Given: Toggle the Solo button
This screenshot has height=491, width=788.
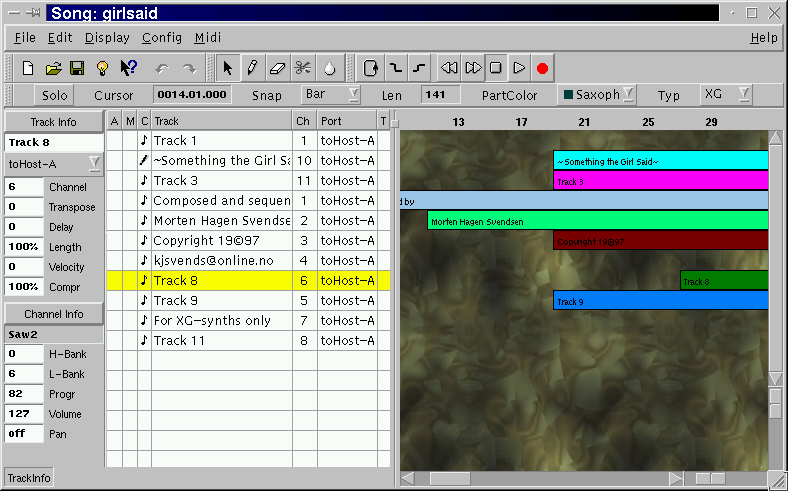Looking at the screenshot, I should 52,95.
